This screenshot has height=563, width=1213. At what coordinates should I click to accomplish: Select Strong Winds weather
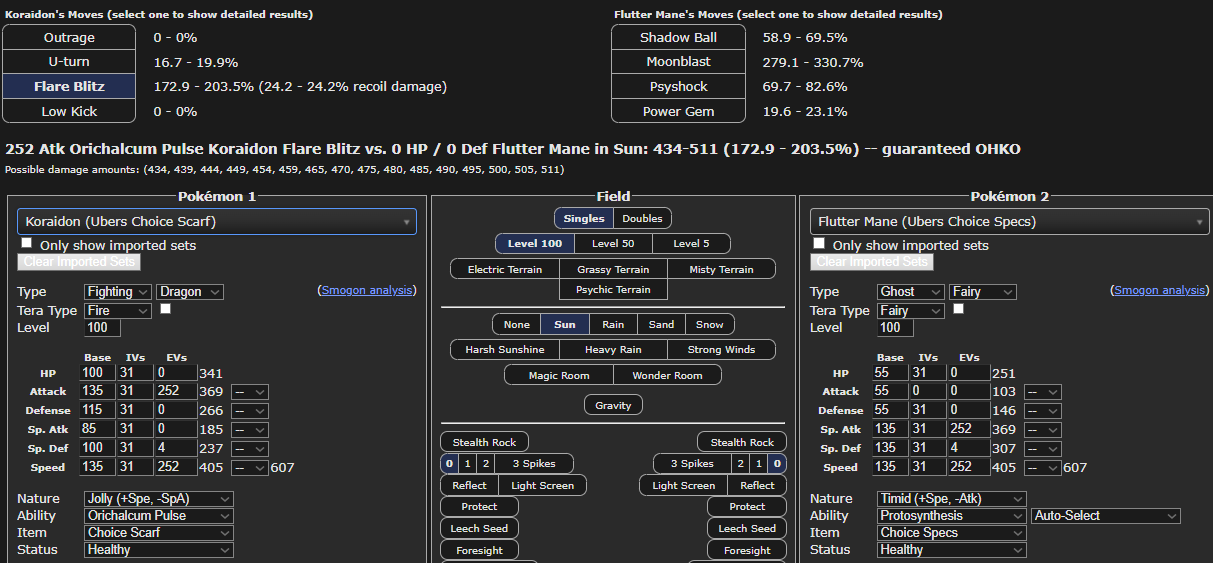[x=723, y=349]
